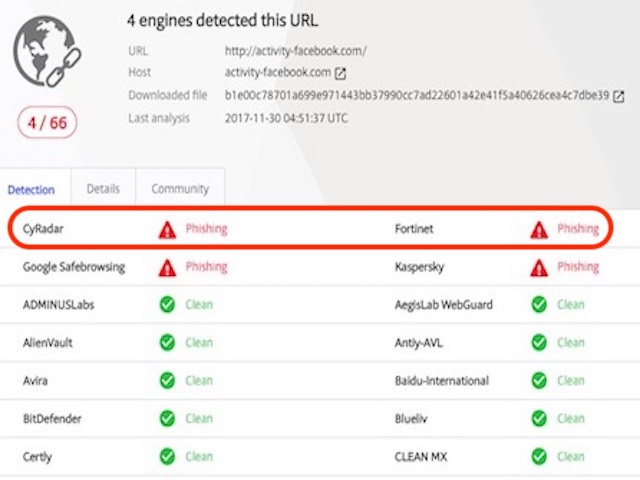640x480 pixels.
Task: Click Avira green clean checkmark icon
Action: [x=167, y=380]
